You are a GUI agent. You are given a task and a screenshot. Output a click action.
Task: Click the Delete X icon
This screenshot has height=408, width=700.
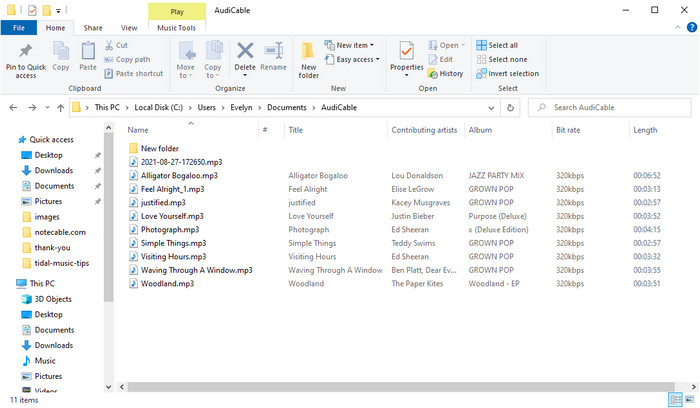pos(245,51)
